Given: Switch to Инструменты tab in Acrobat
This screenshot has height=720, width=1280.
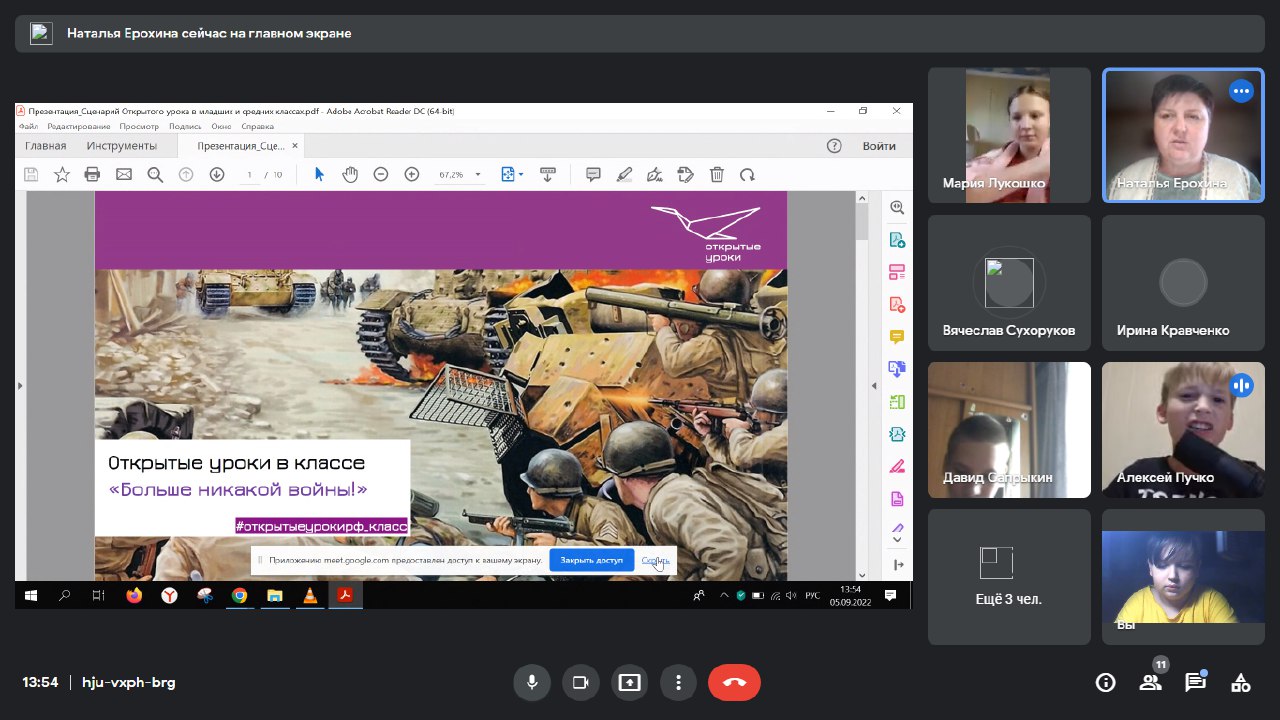Looking at the screenshot, I should click(121, 146).
